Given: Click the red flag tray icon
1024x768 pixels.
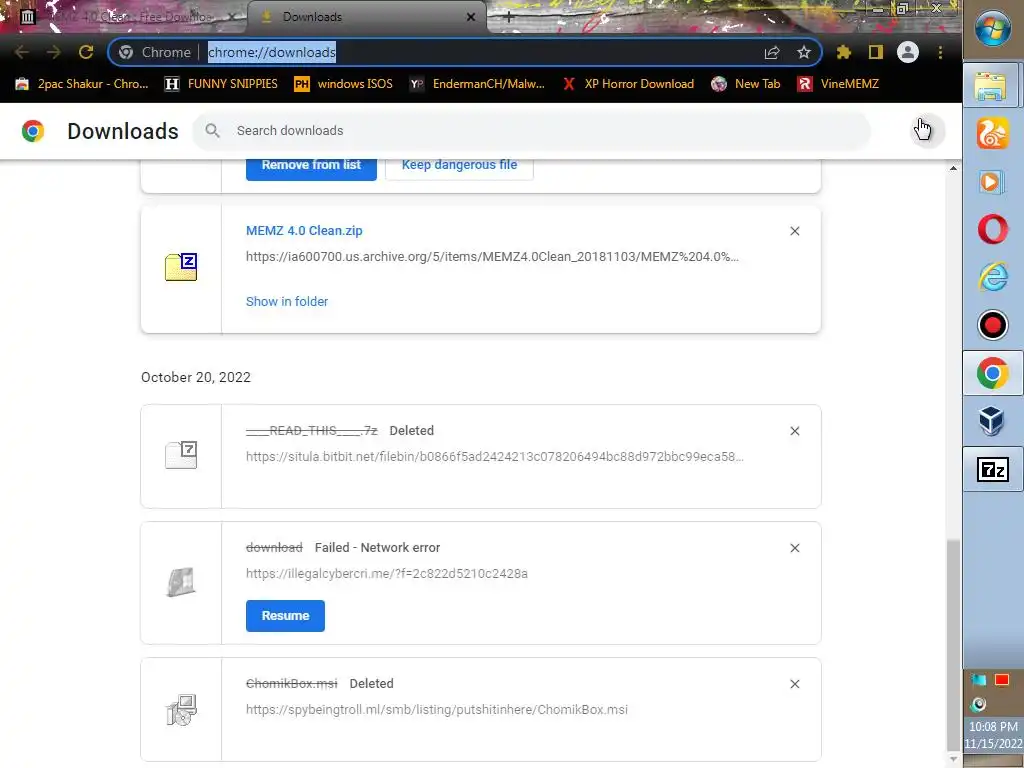Looking at the screenshot, I should point(1001,680).
